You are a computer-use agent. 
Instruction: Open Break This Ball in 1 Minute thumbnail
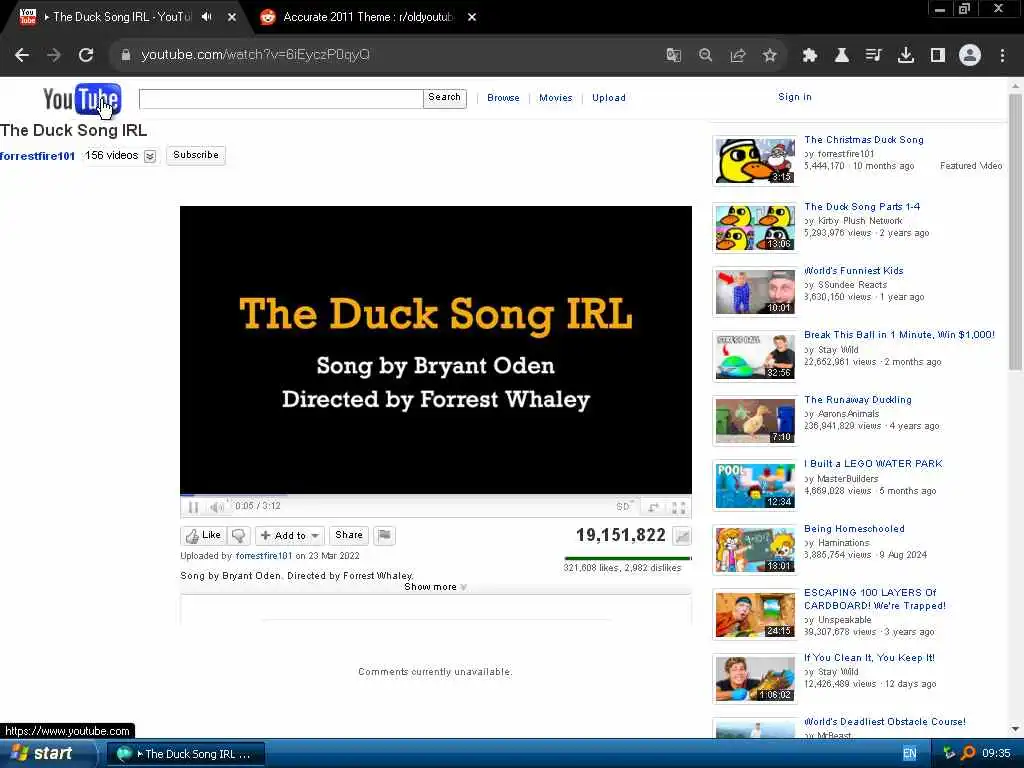(x=755, y=357)
